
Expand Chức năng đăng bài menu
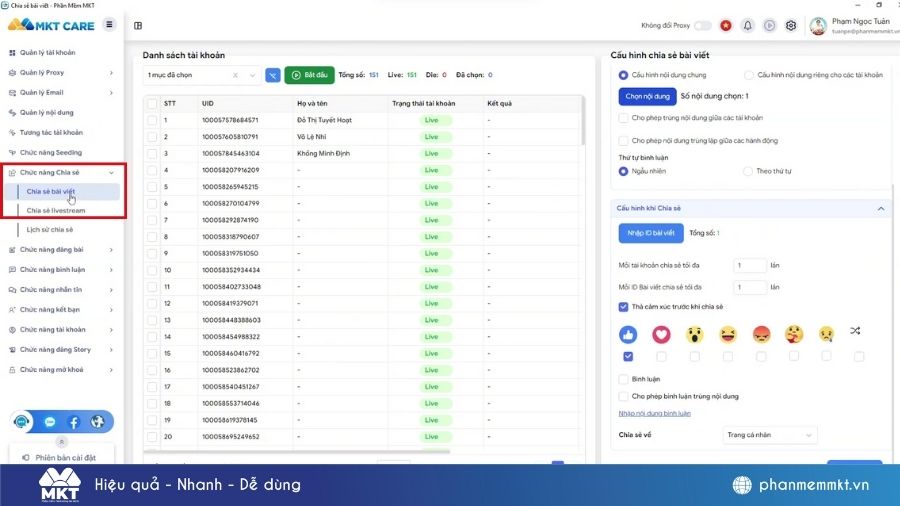(111, 250)
